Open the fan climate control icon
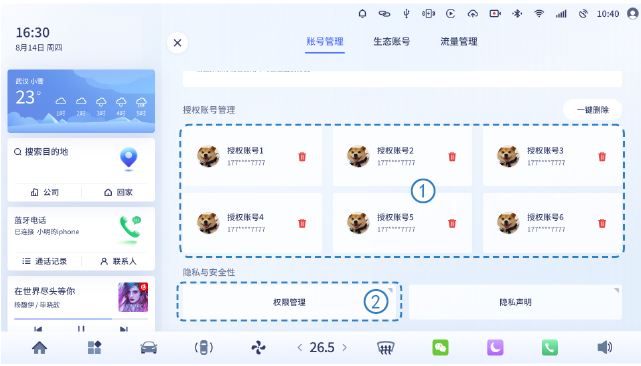641x366 pixels. [x=258, y=348]
